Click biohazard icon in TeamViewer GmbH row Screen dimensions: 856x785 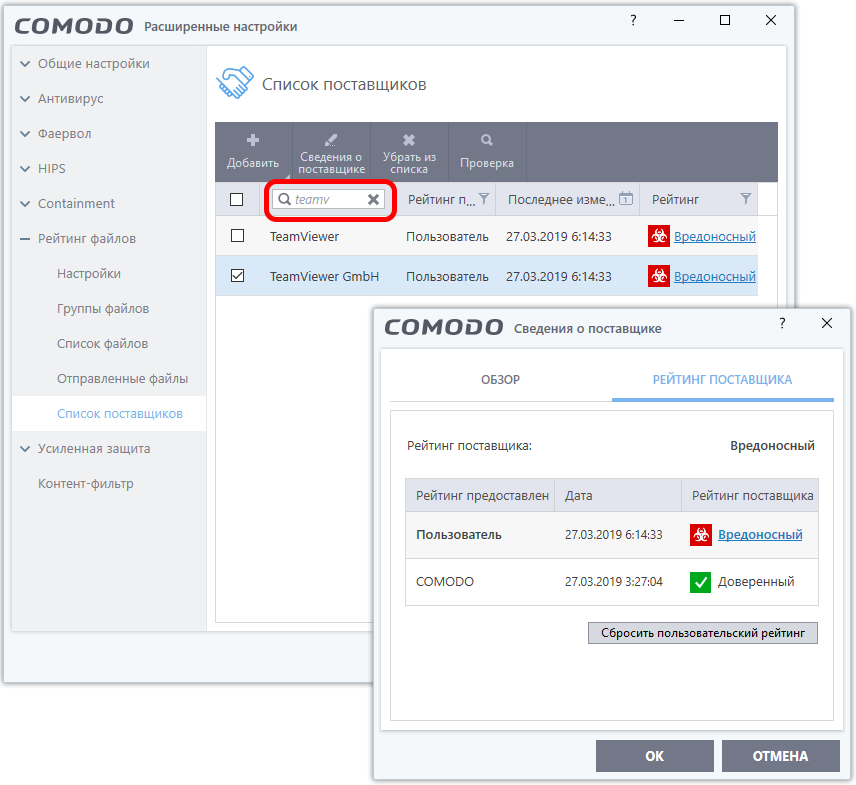click(x=659, y=276)
